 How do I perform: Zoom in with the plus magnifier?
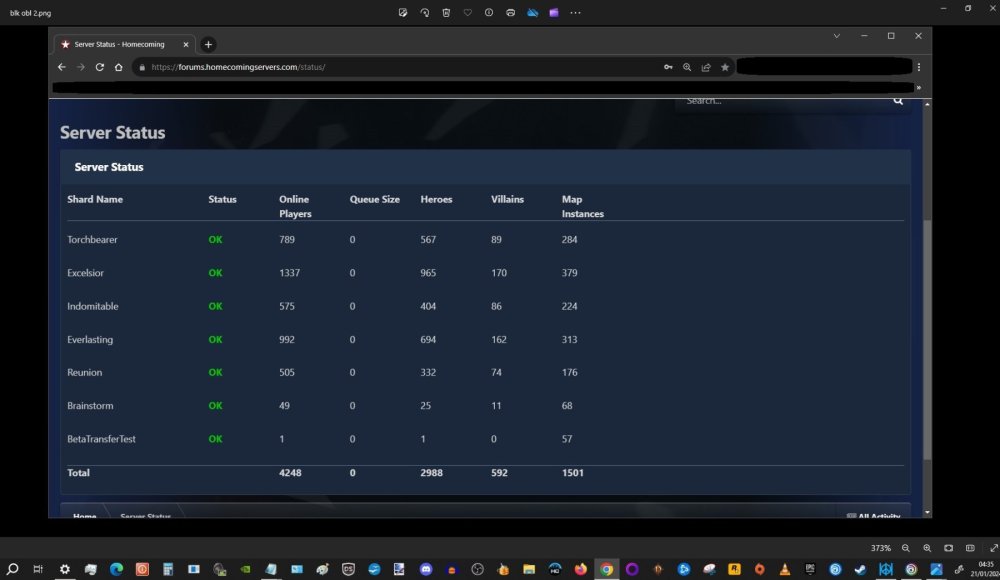[927, 548]
